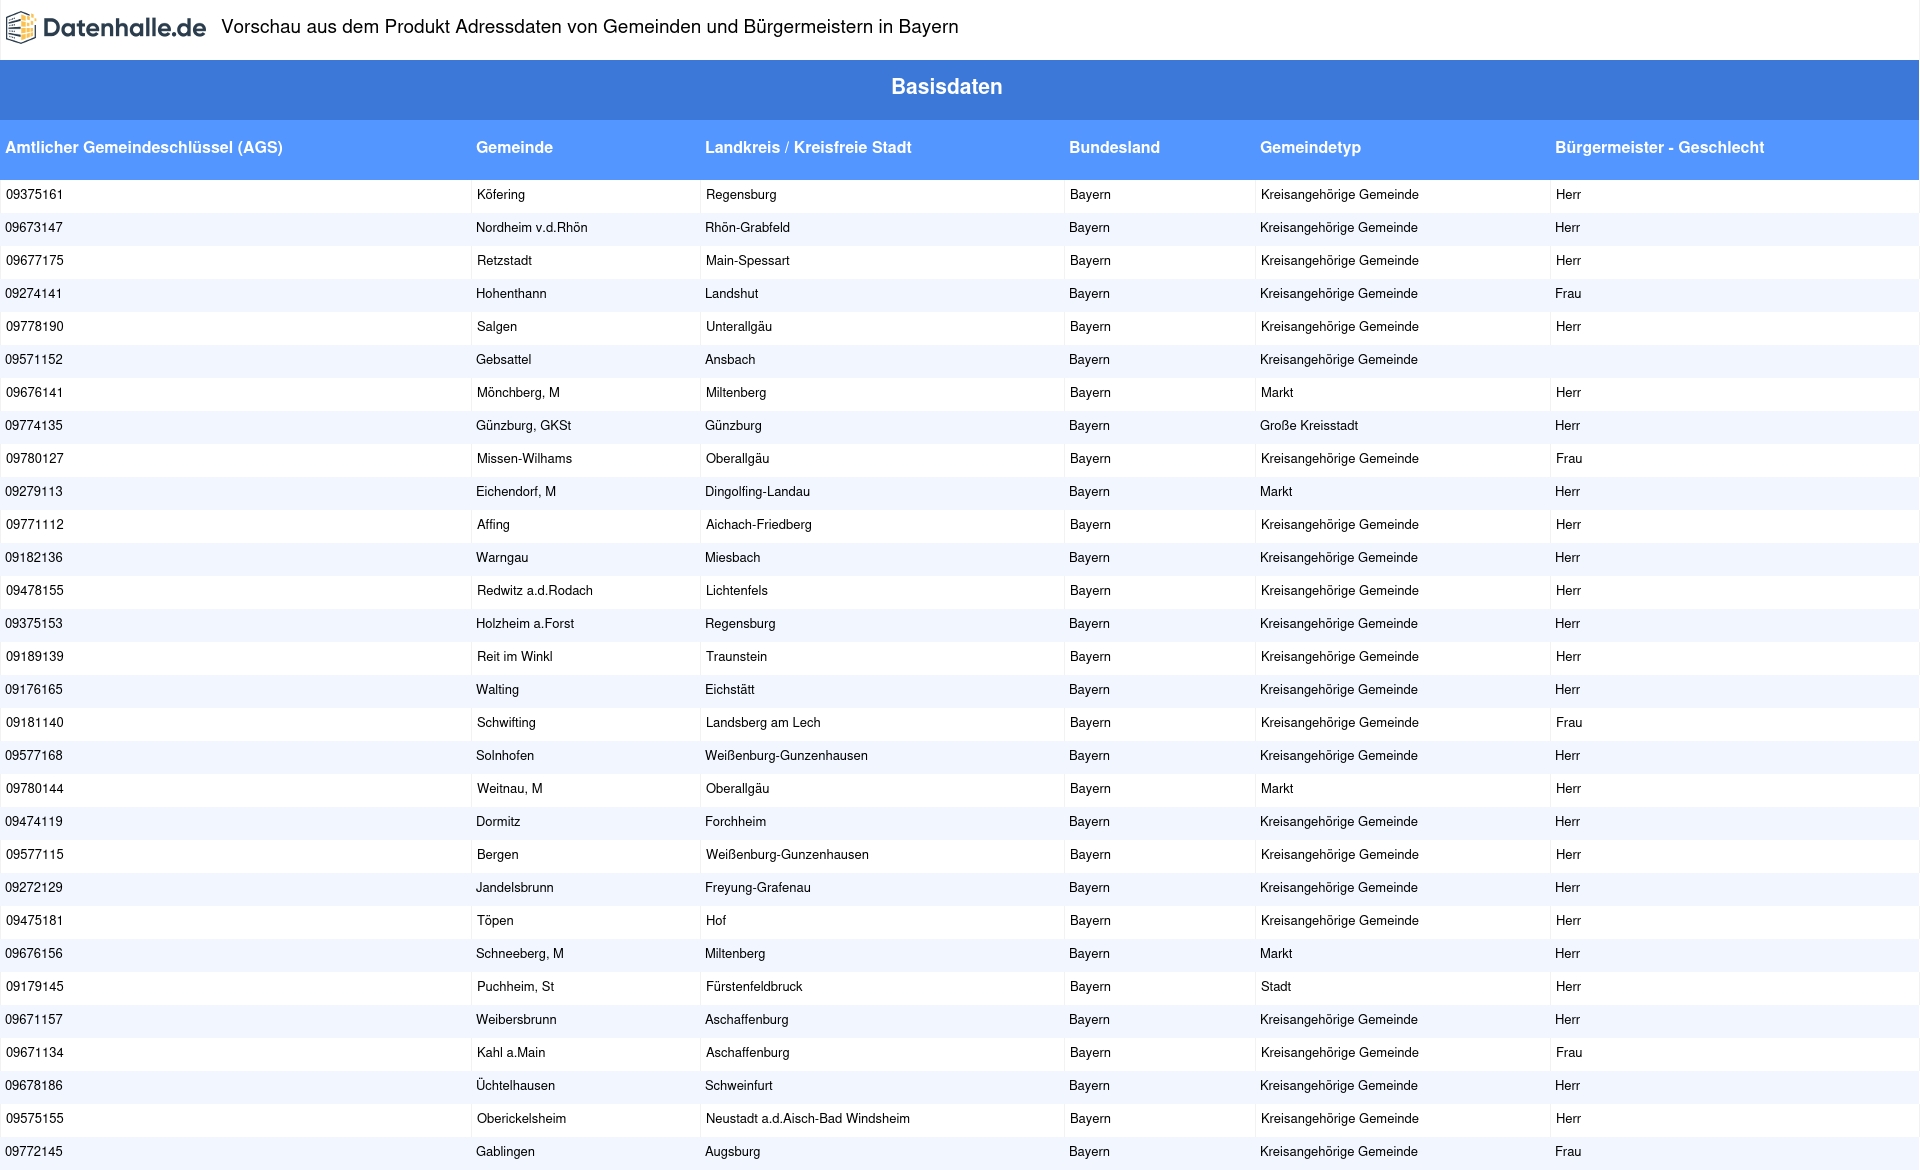Click the Günzburg, GKSt municipality cell
Screen dimensions: 1920x1170
point(523,426)
